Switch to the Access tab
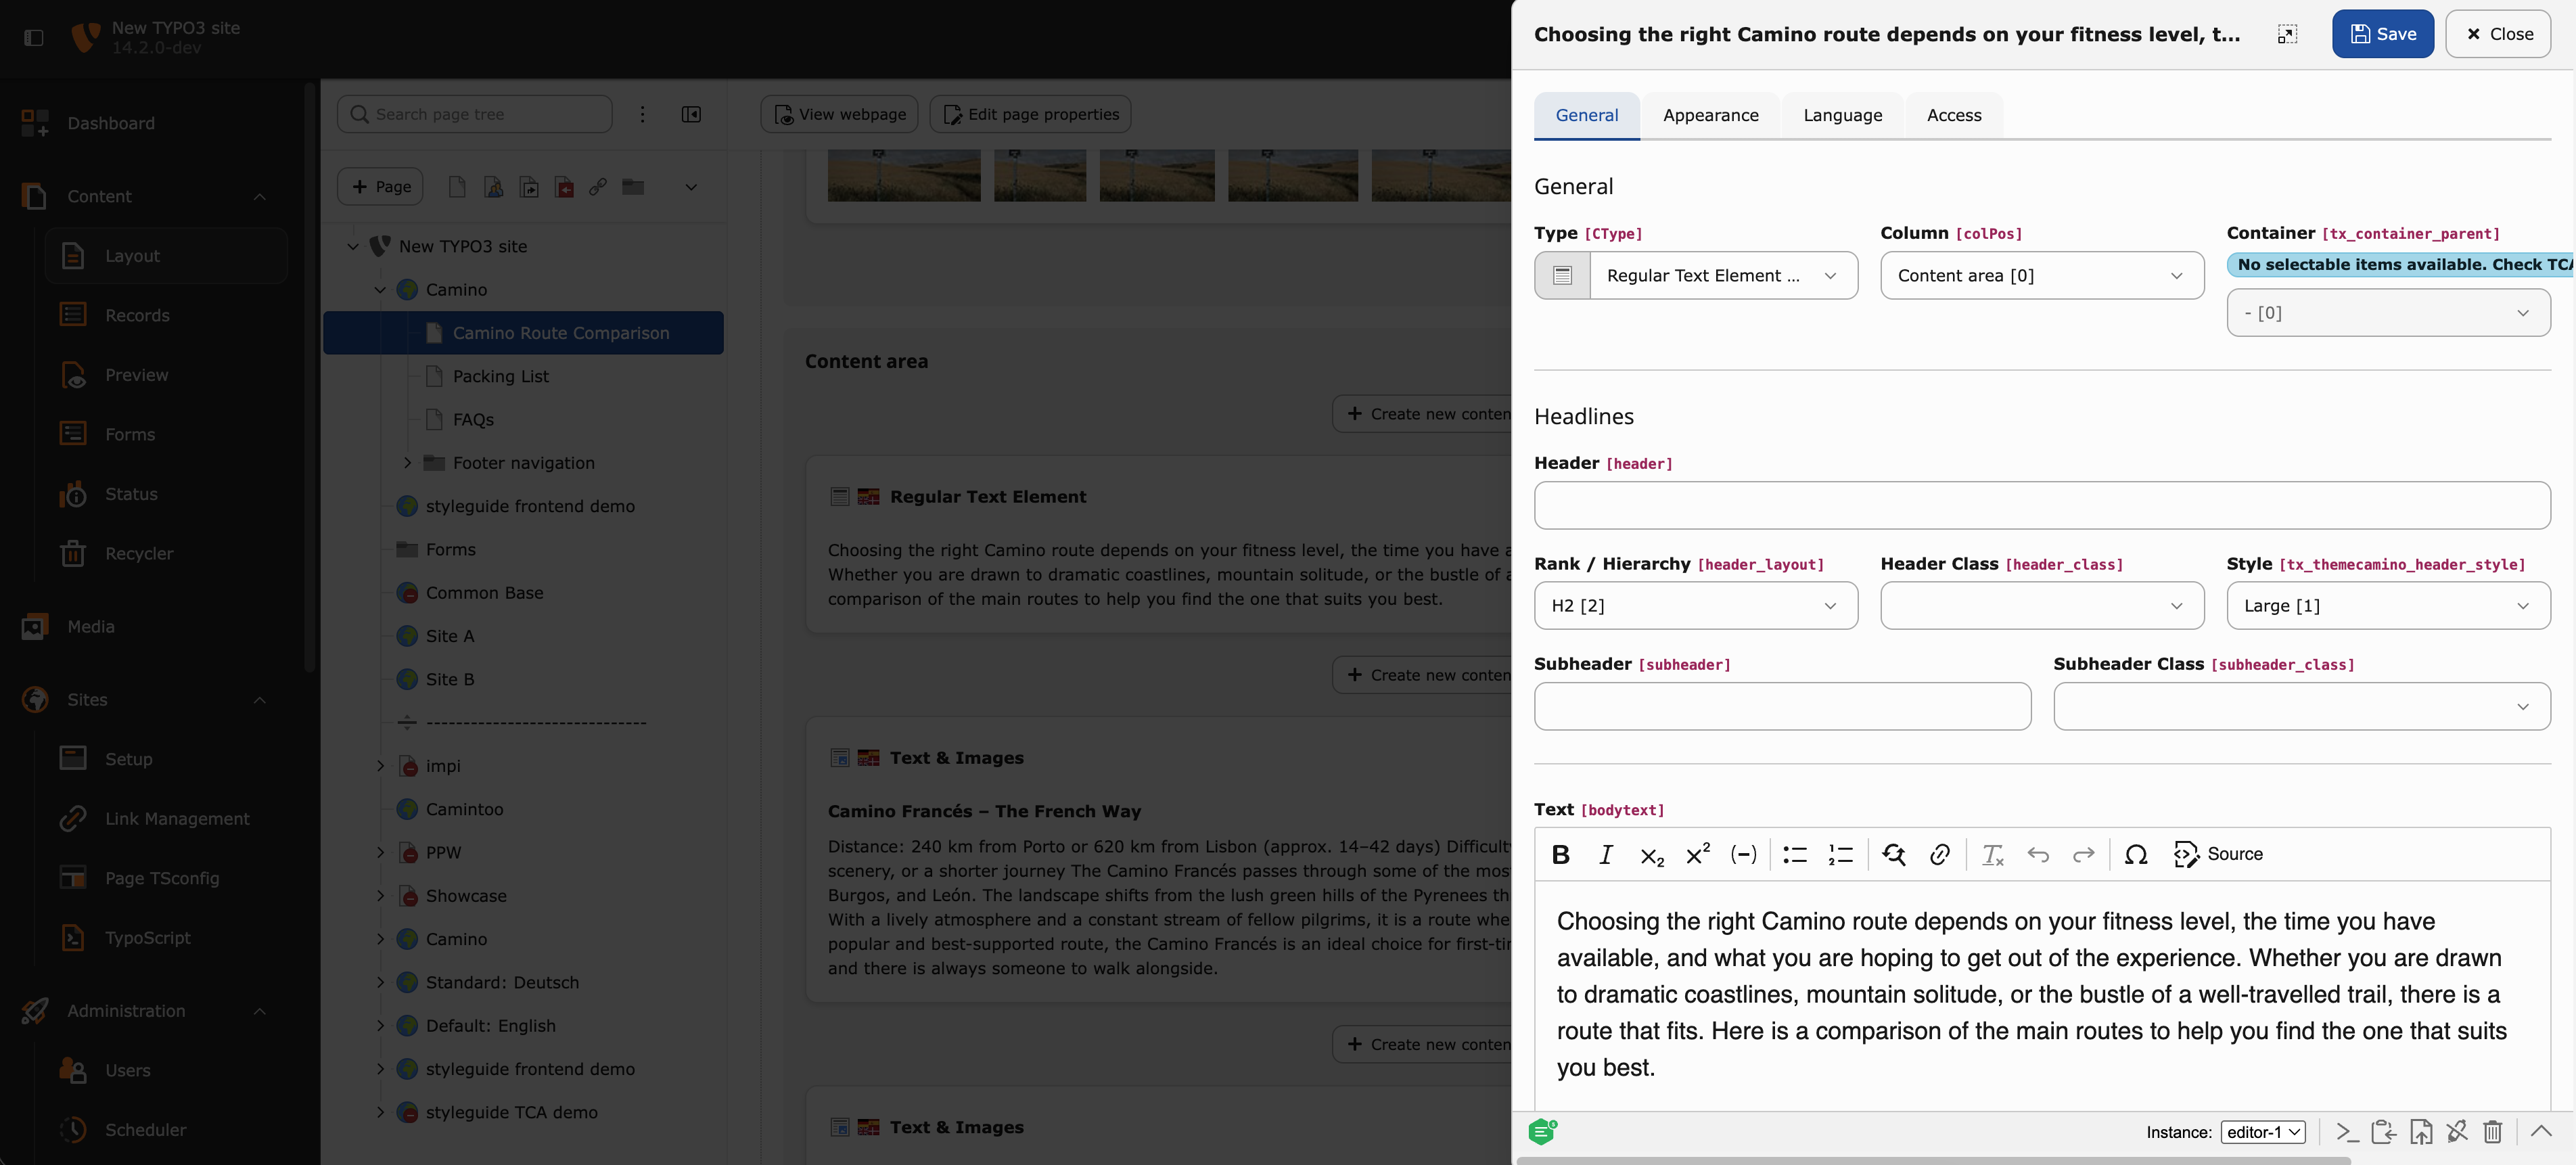The width and height of the screenshot is (2576, 1165). [1953, 115]
